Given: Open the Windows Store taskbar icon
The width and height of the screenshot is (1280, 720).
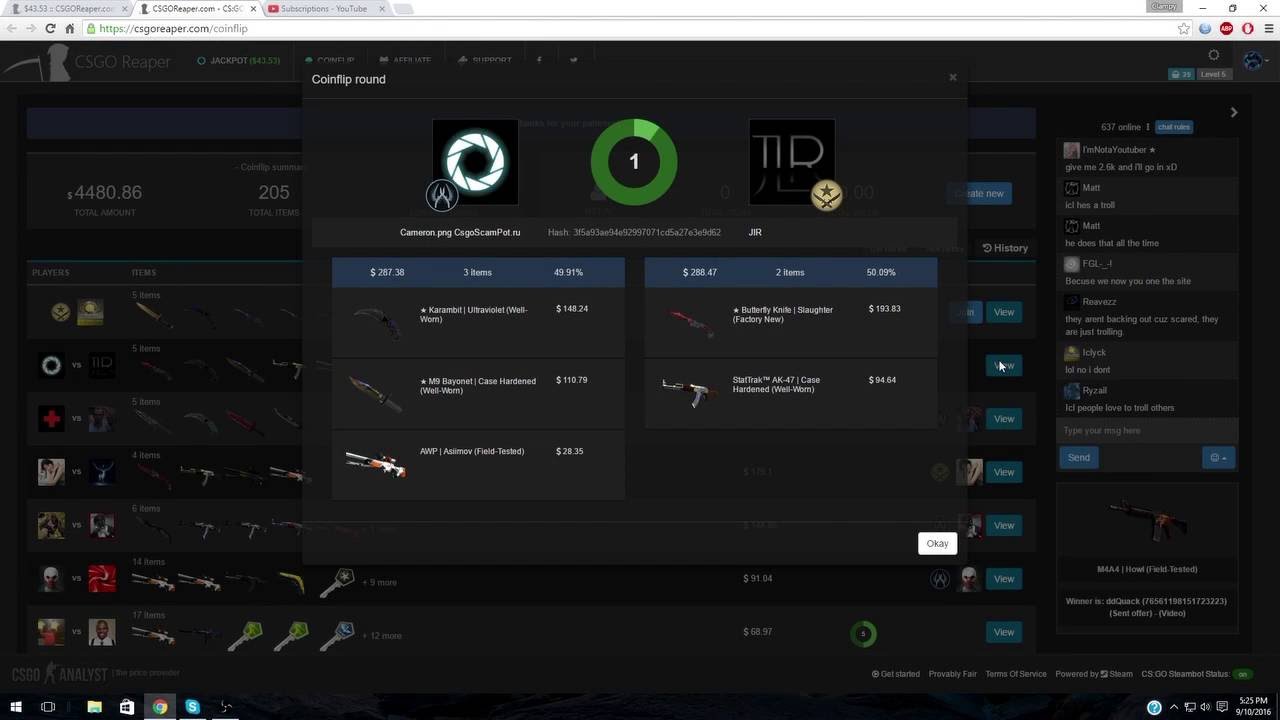Looking at the screenshot, I should coord(127,707).
